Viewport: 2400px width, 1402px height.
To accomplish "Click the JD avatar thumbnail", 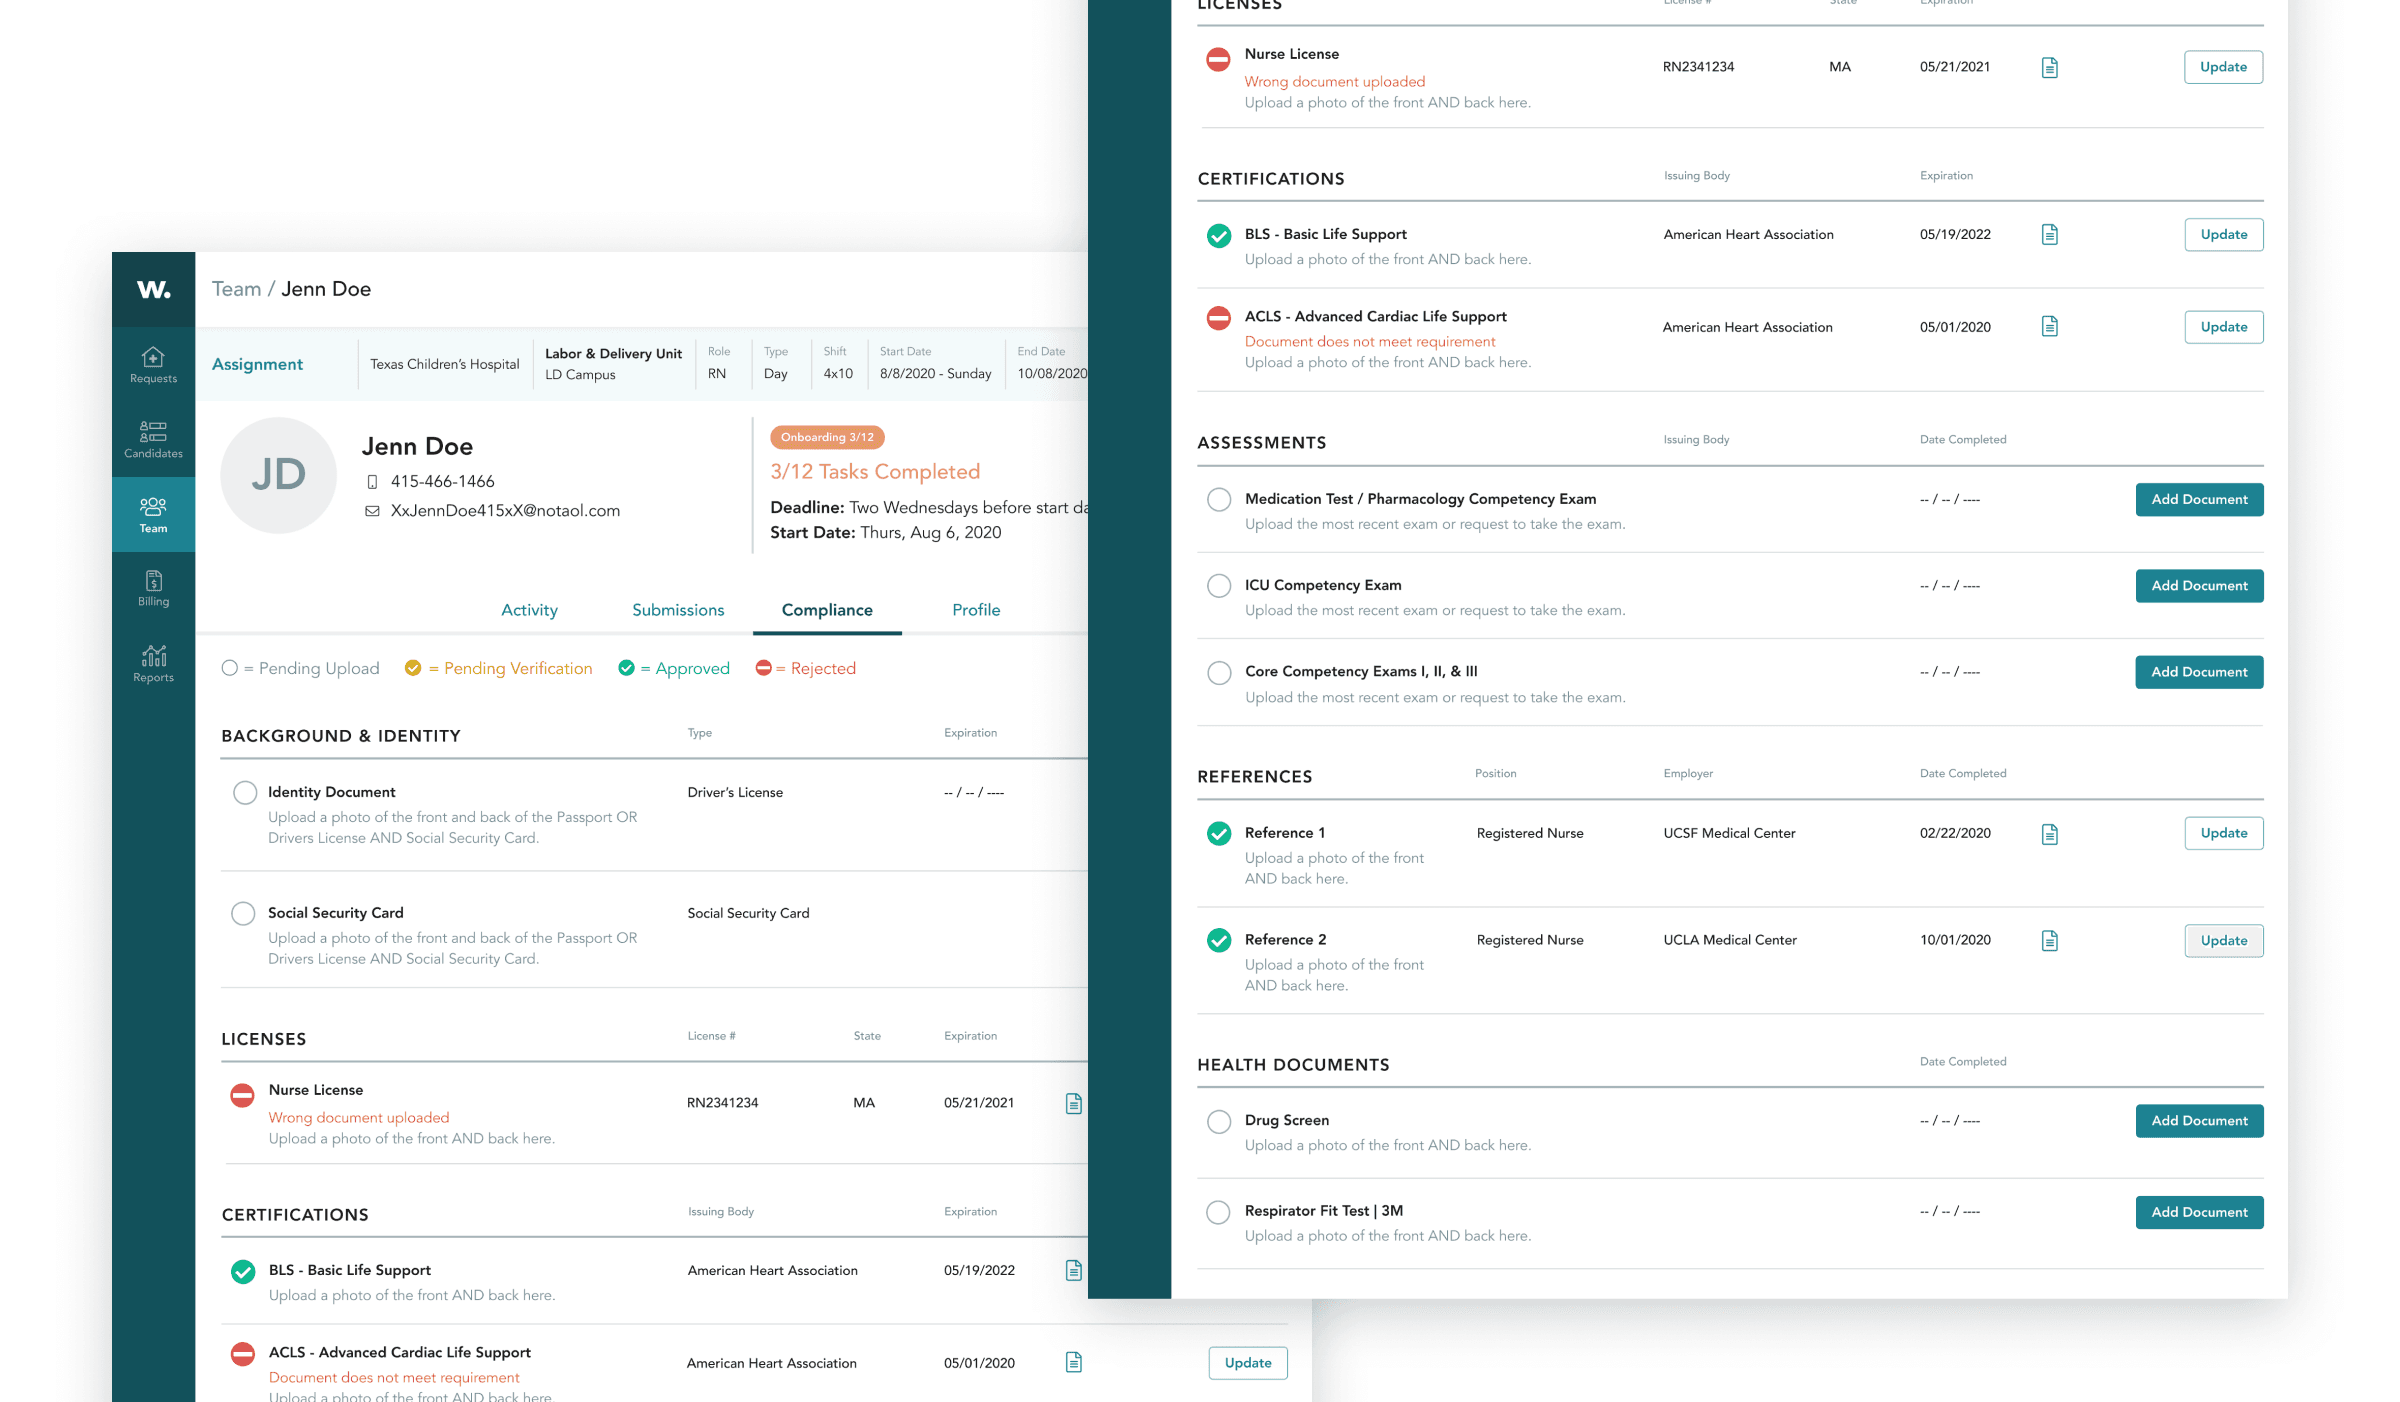I will point(278,475).
